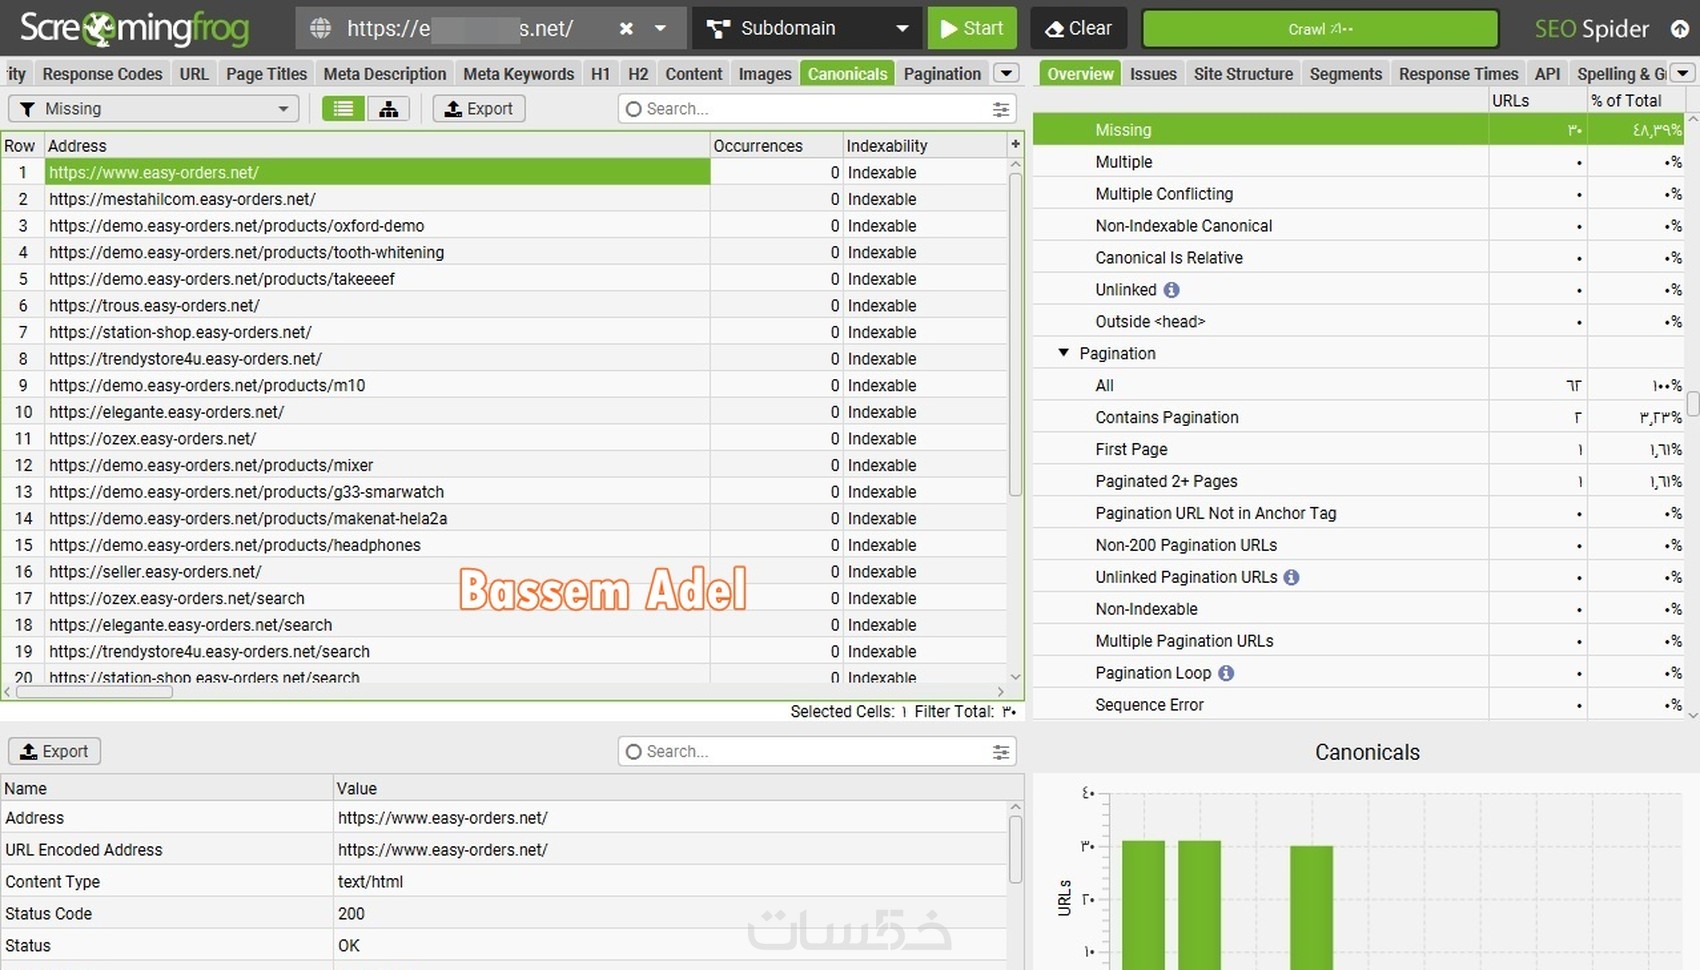Select the Status Code detail row
Viewport: 1700px width, 970px height.
504,914
